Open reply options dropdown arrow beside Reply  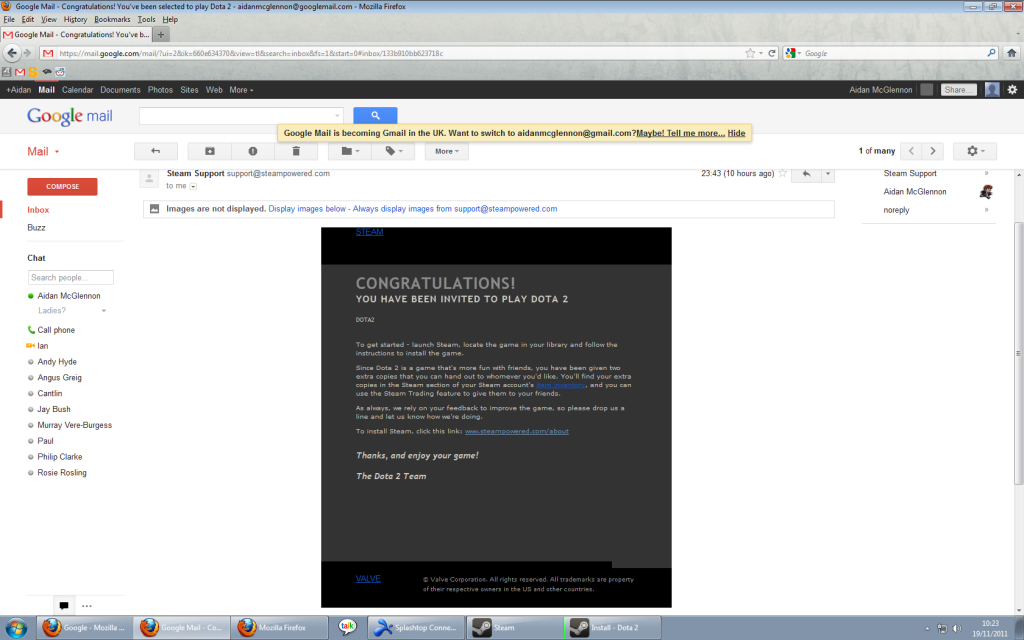(x=828, y=174)
